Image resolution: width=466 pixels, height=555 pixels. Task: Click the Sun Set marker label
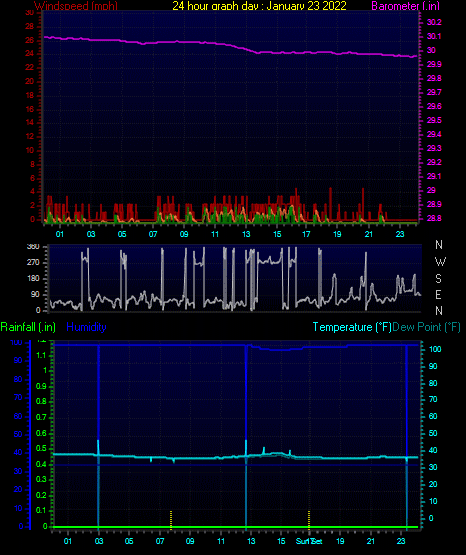[309, 541]
